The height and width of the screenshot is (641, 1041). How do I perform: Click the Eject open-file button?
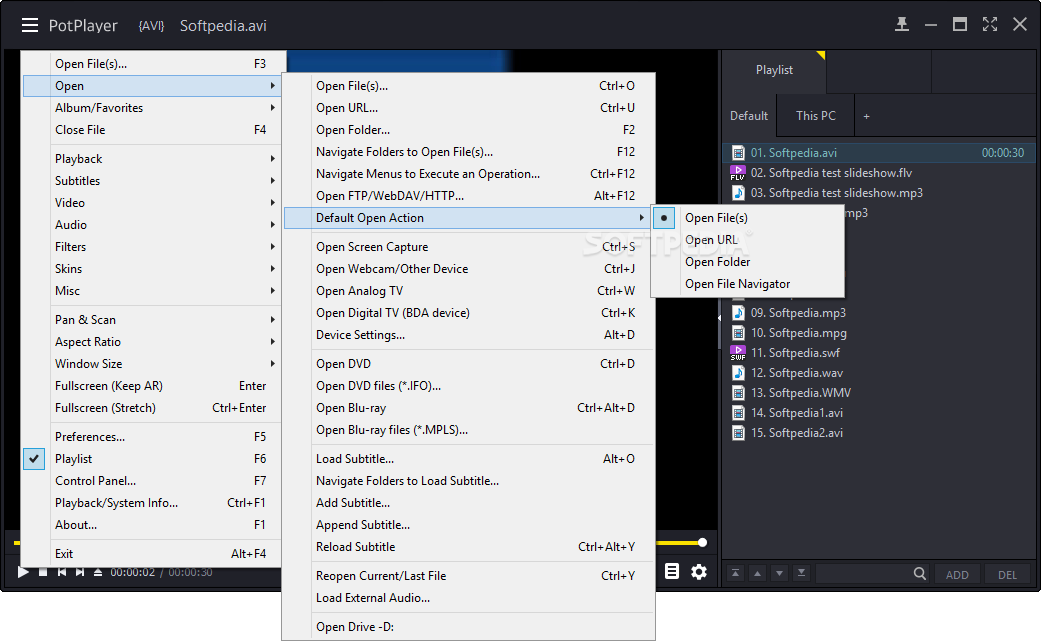98,572
